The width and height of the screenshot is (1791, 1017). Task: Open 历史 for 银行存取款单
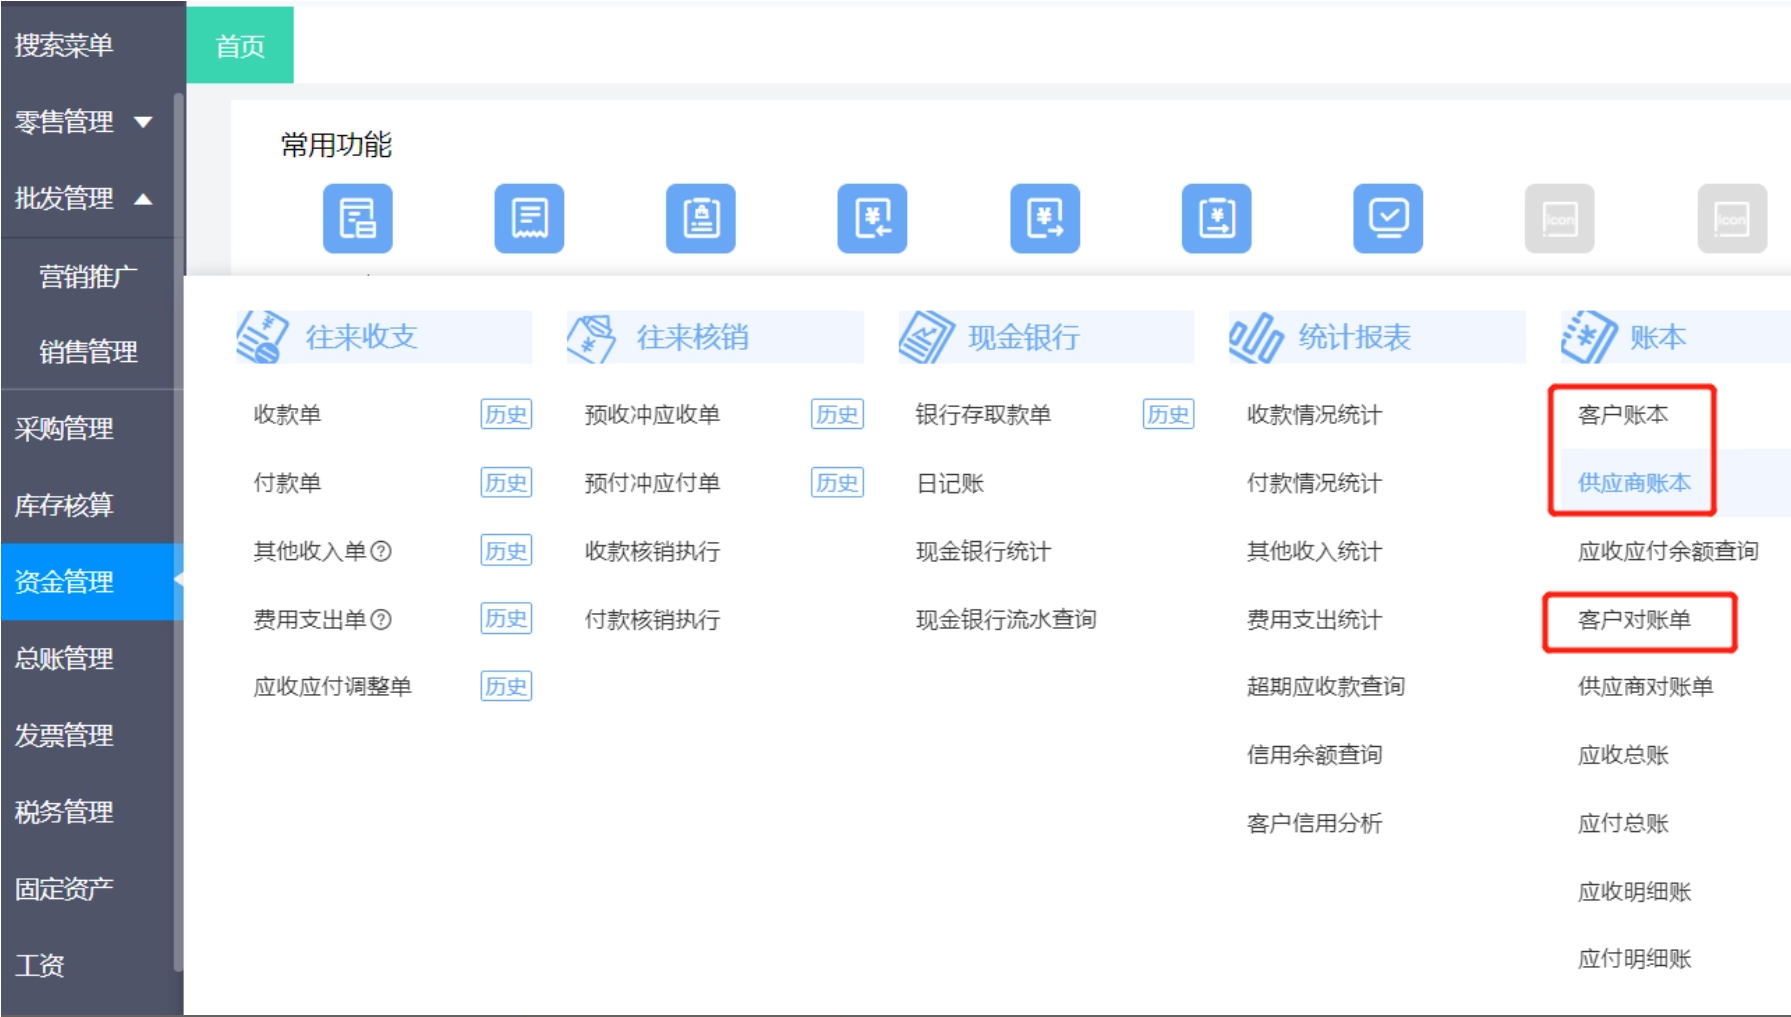pos(1167,414)
